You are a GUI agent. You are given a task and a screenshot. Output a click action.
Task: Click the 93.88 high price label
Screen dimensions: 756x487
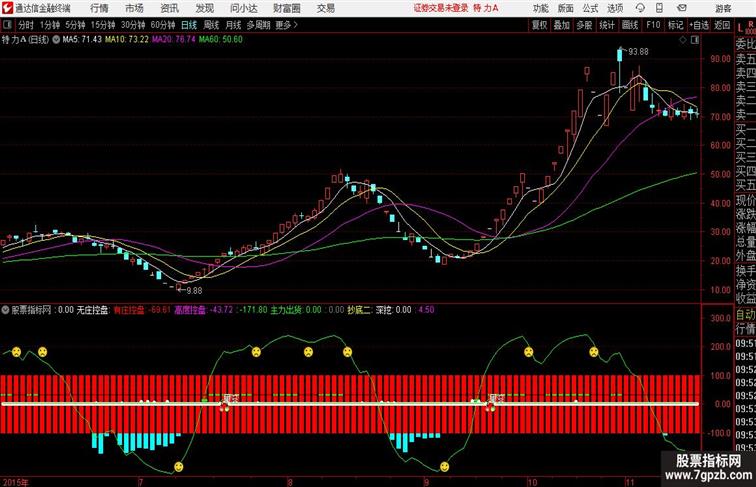pyautogui.click(x=638, y=52)
